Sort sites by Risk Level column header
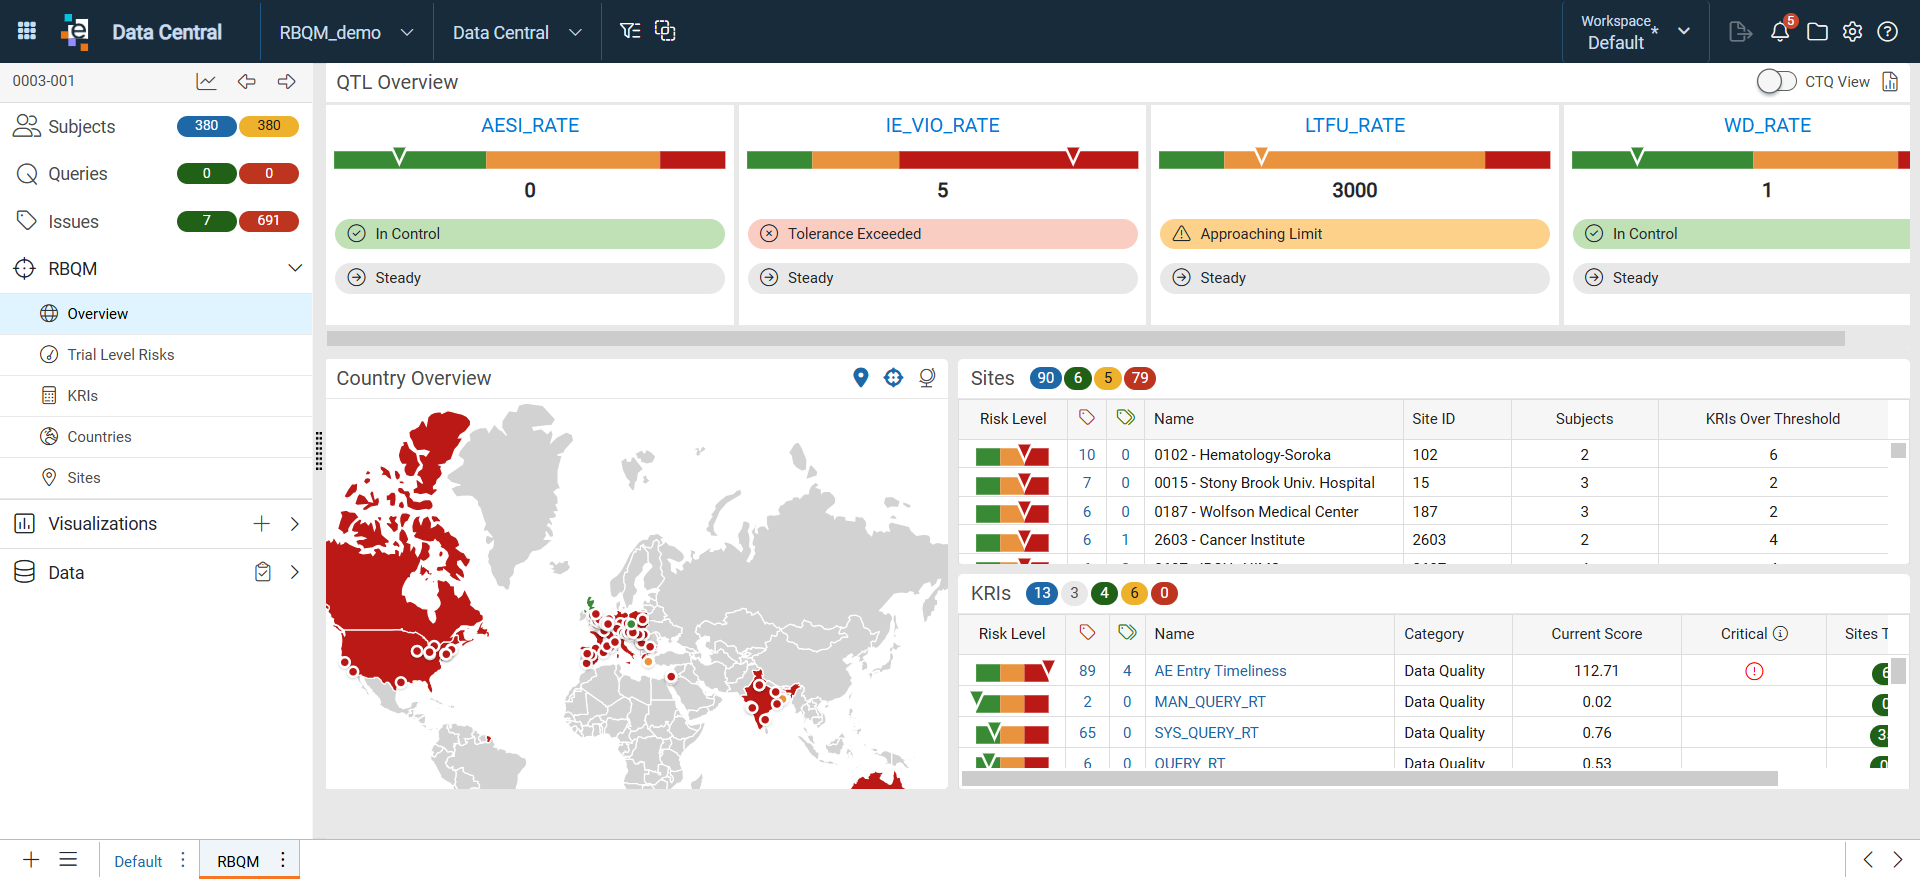 [1013, 419]
